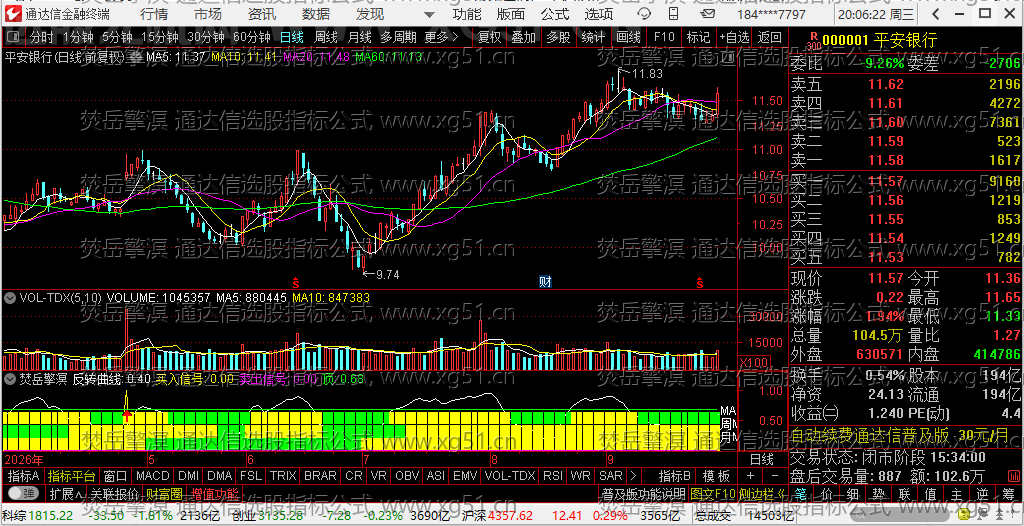Screen dimensions: 1024x526
Task: Click the back arrow in title bar
Action: click(x=936, y=14)
